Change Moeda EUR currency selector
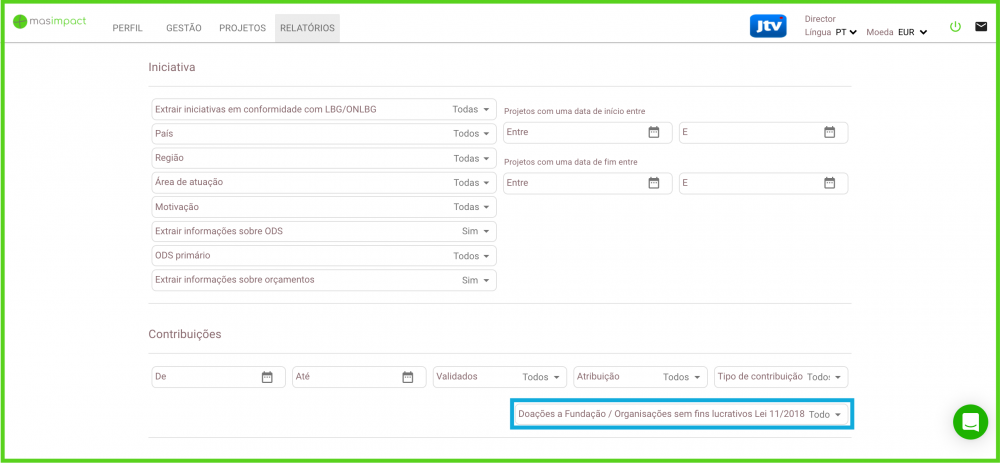Image resolution: width=1000 pixels, height=463 pixels. click(x=912, y=32)
